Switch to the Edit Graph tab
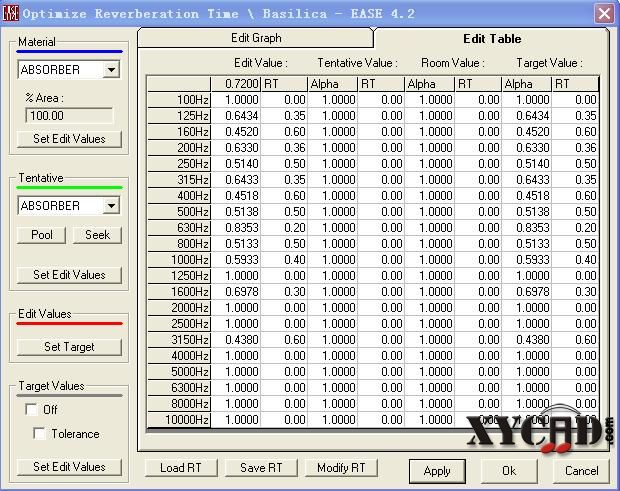The width and height of the screenshot is (620, 491). [x=256, y=38]
